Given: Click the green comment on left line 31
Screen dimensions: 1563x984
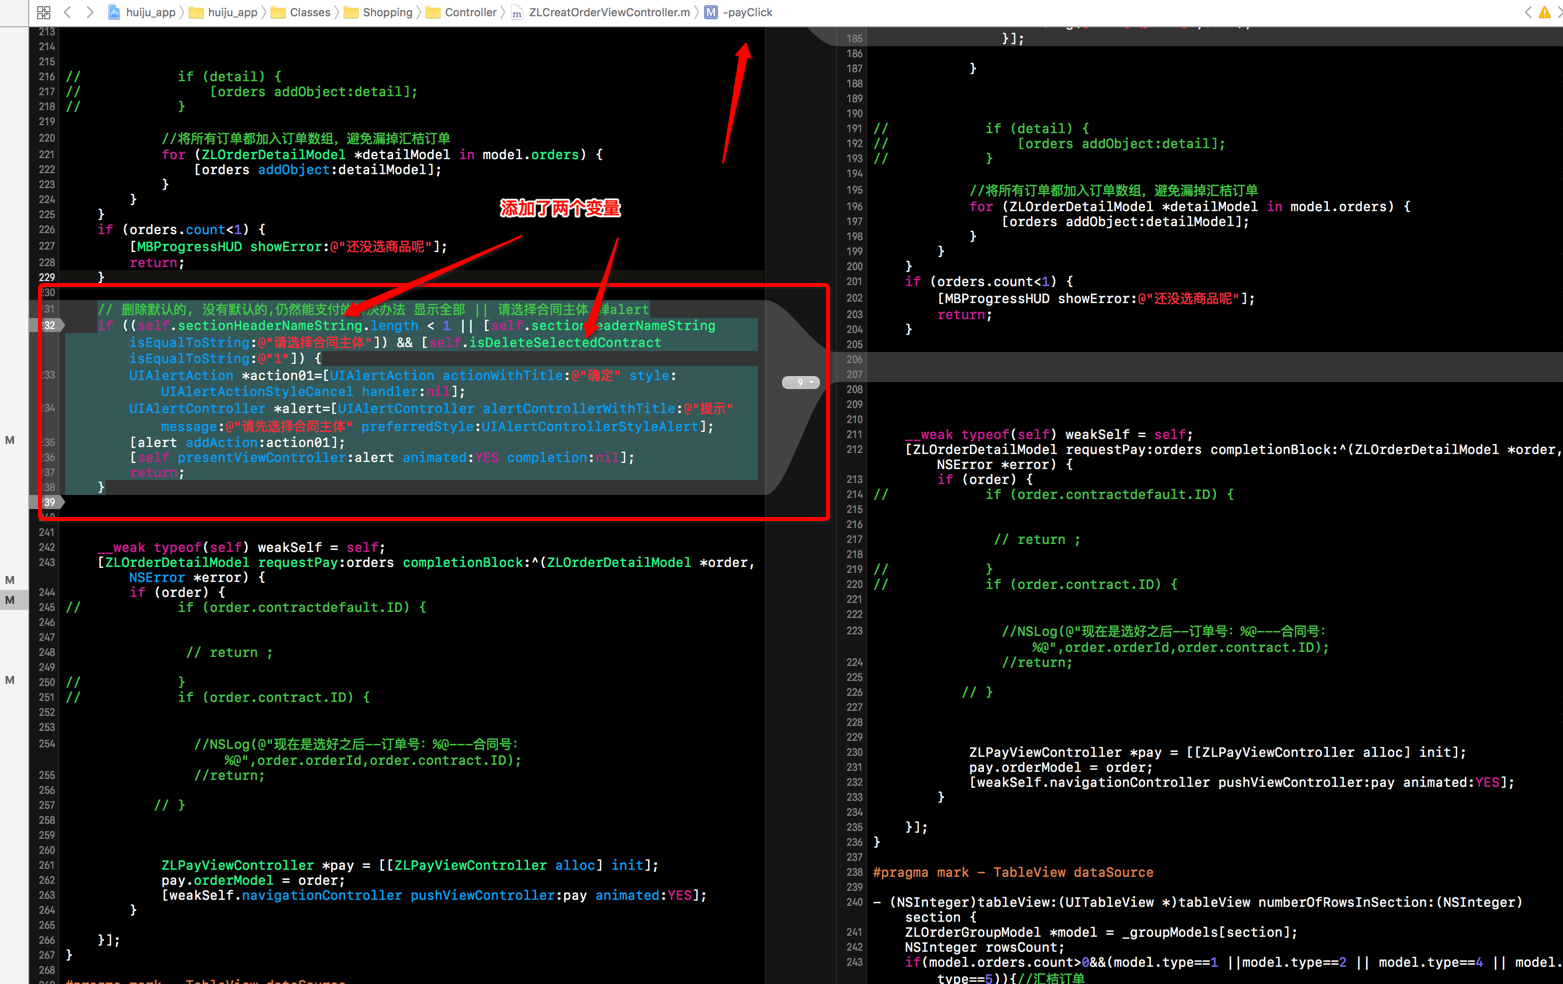Looking at the screenshot, I should (x=373, y=309).
